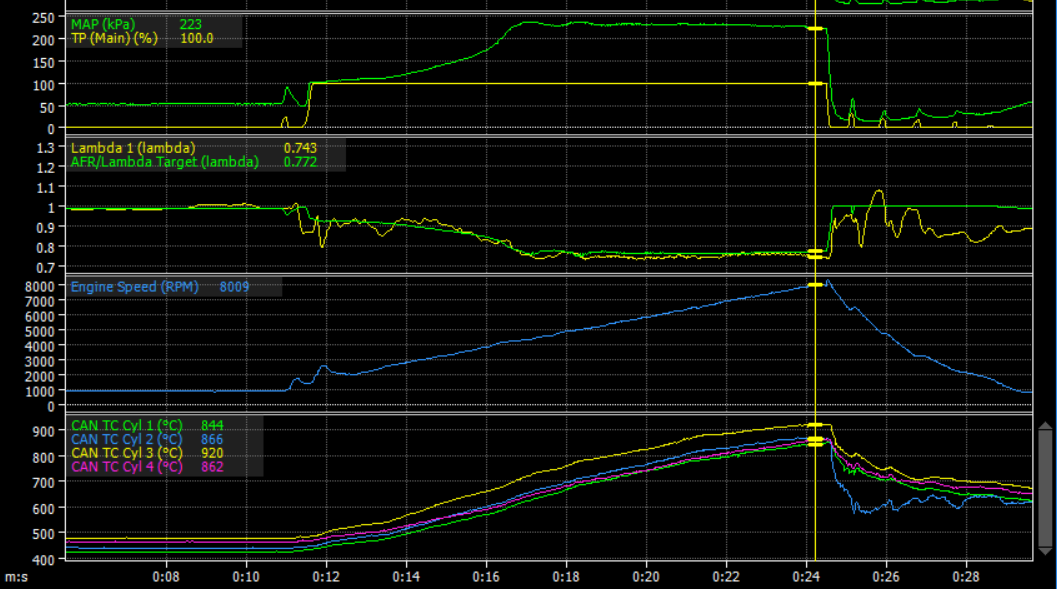The height and width of the screenshot is (589, 1057).
Task: Click the Cyl 1 temperature value 844
Action: pyautogui.click(x=212, y=425)
